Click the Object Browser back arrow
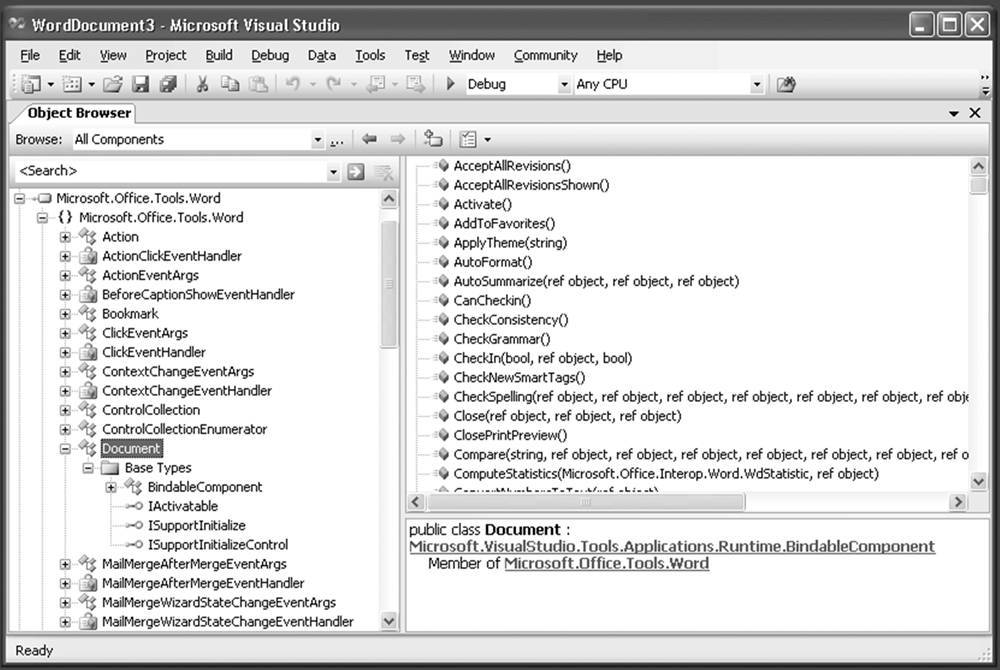Viewport: 1000px width, 670px height. click(x=369, y=139)
